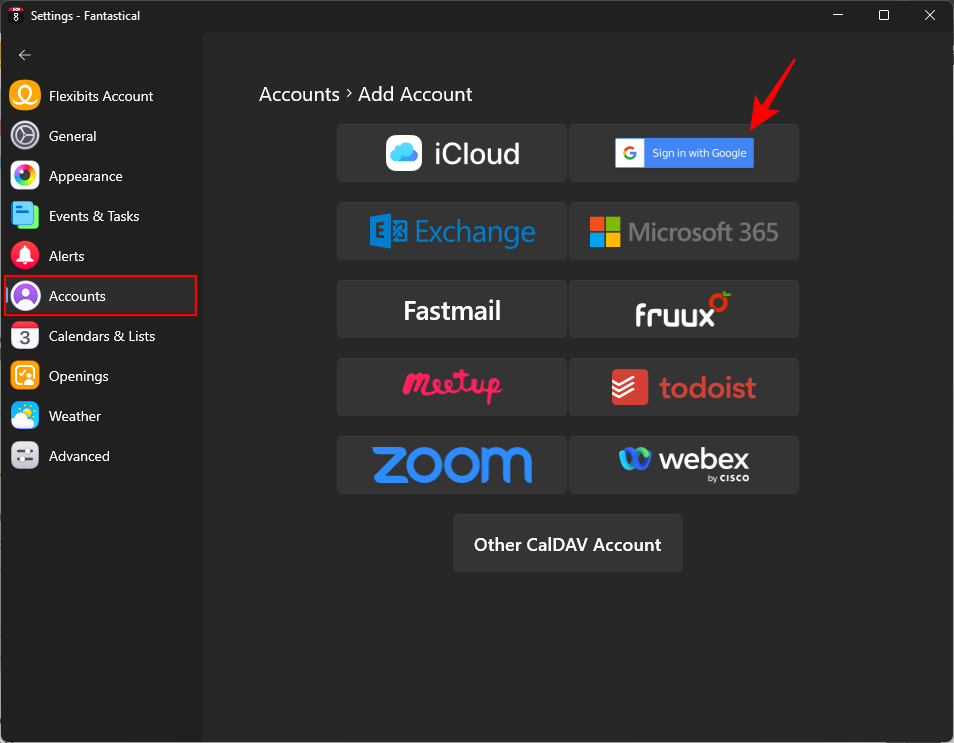
Task: Open General settings gear icon
Action: pyautogui.click(x=25, y=136)
